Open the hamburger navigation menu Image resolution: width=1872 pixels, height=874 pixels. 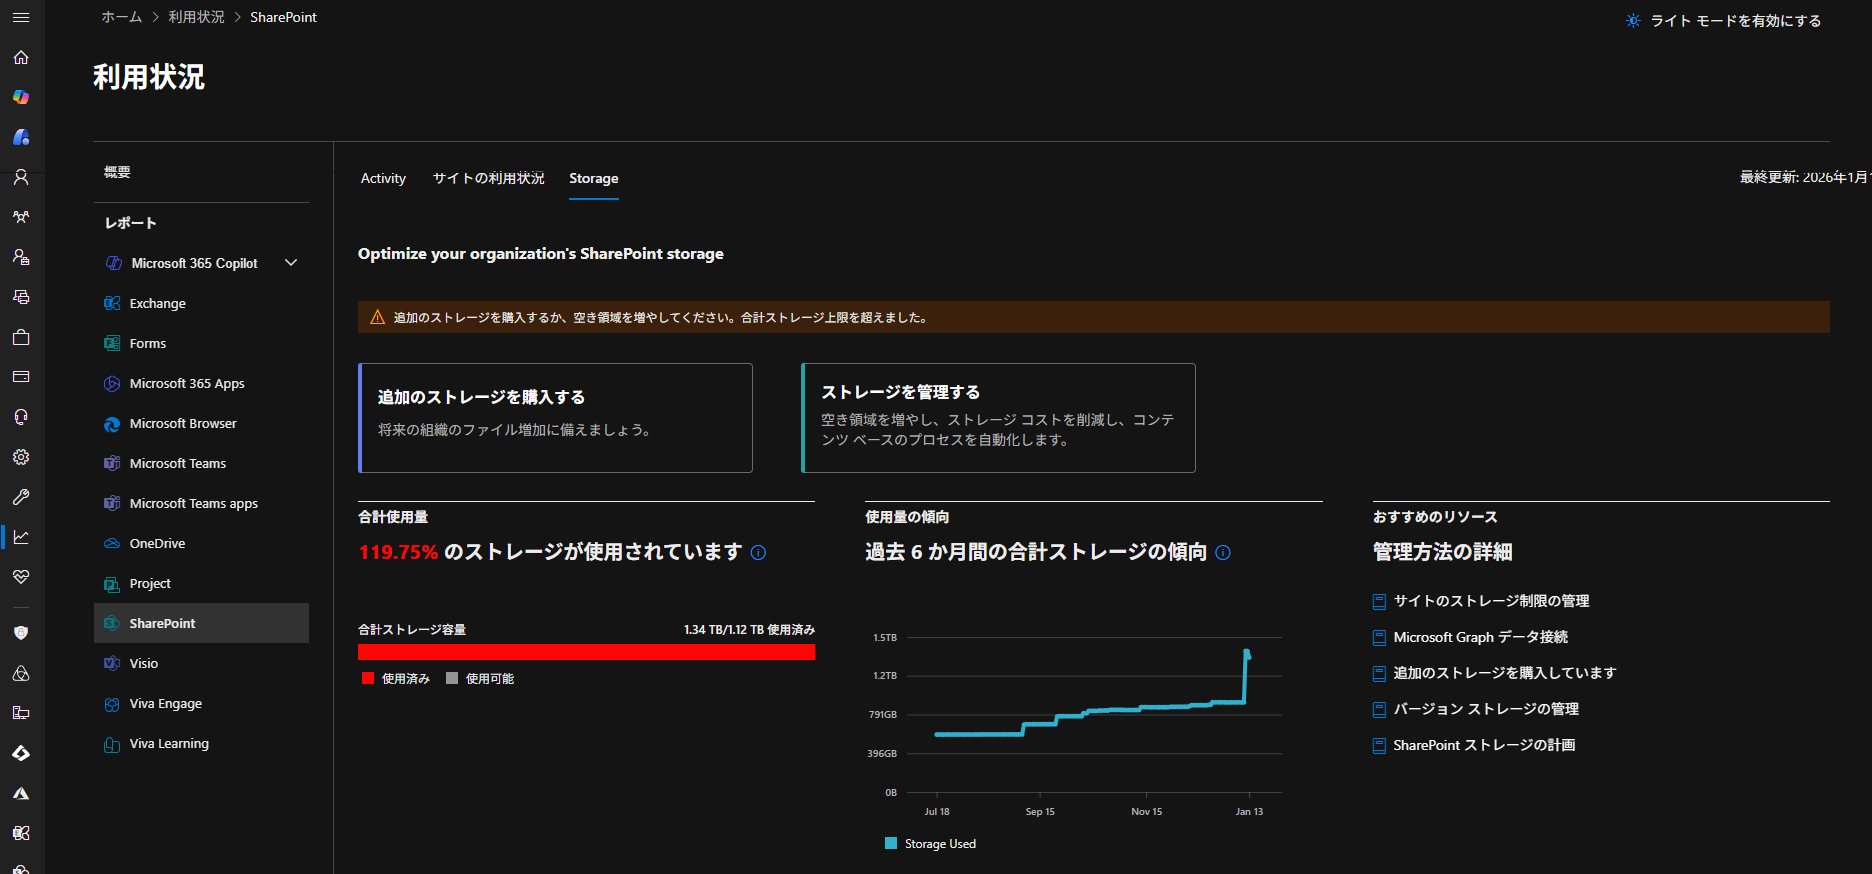21,18
